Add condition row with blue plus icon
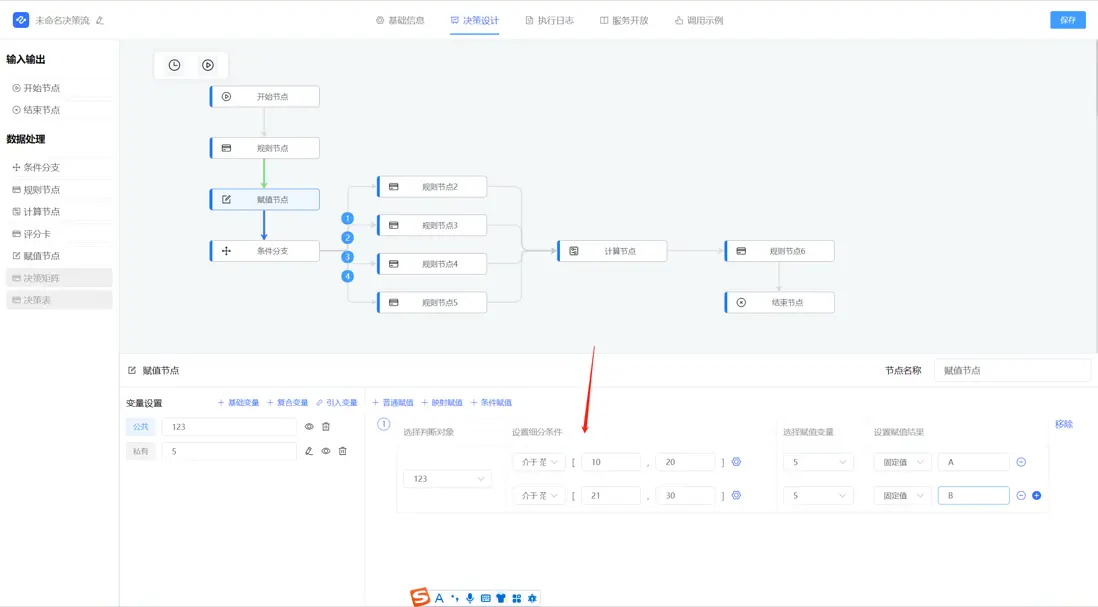The image size is (1098, 607). tap(1036, 496)
